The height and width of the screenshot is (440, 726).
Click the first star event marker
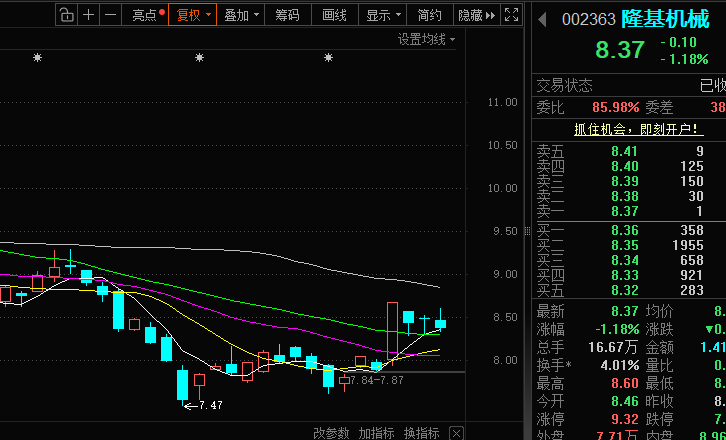[x=38, y=58]
